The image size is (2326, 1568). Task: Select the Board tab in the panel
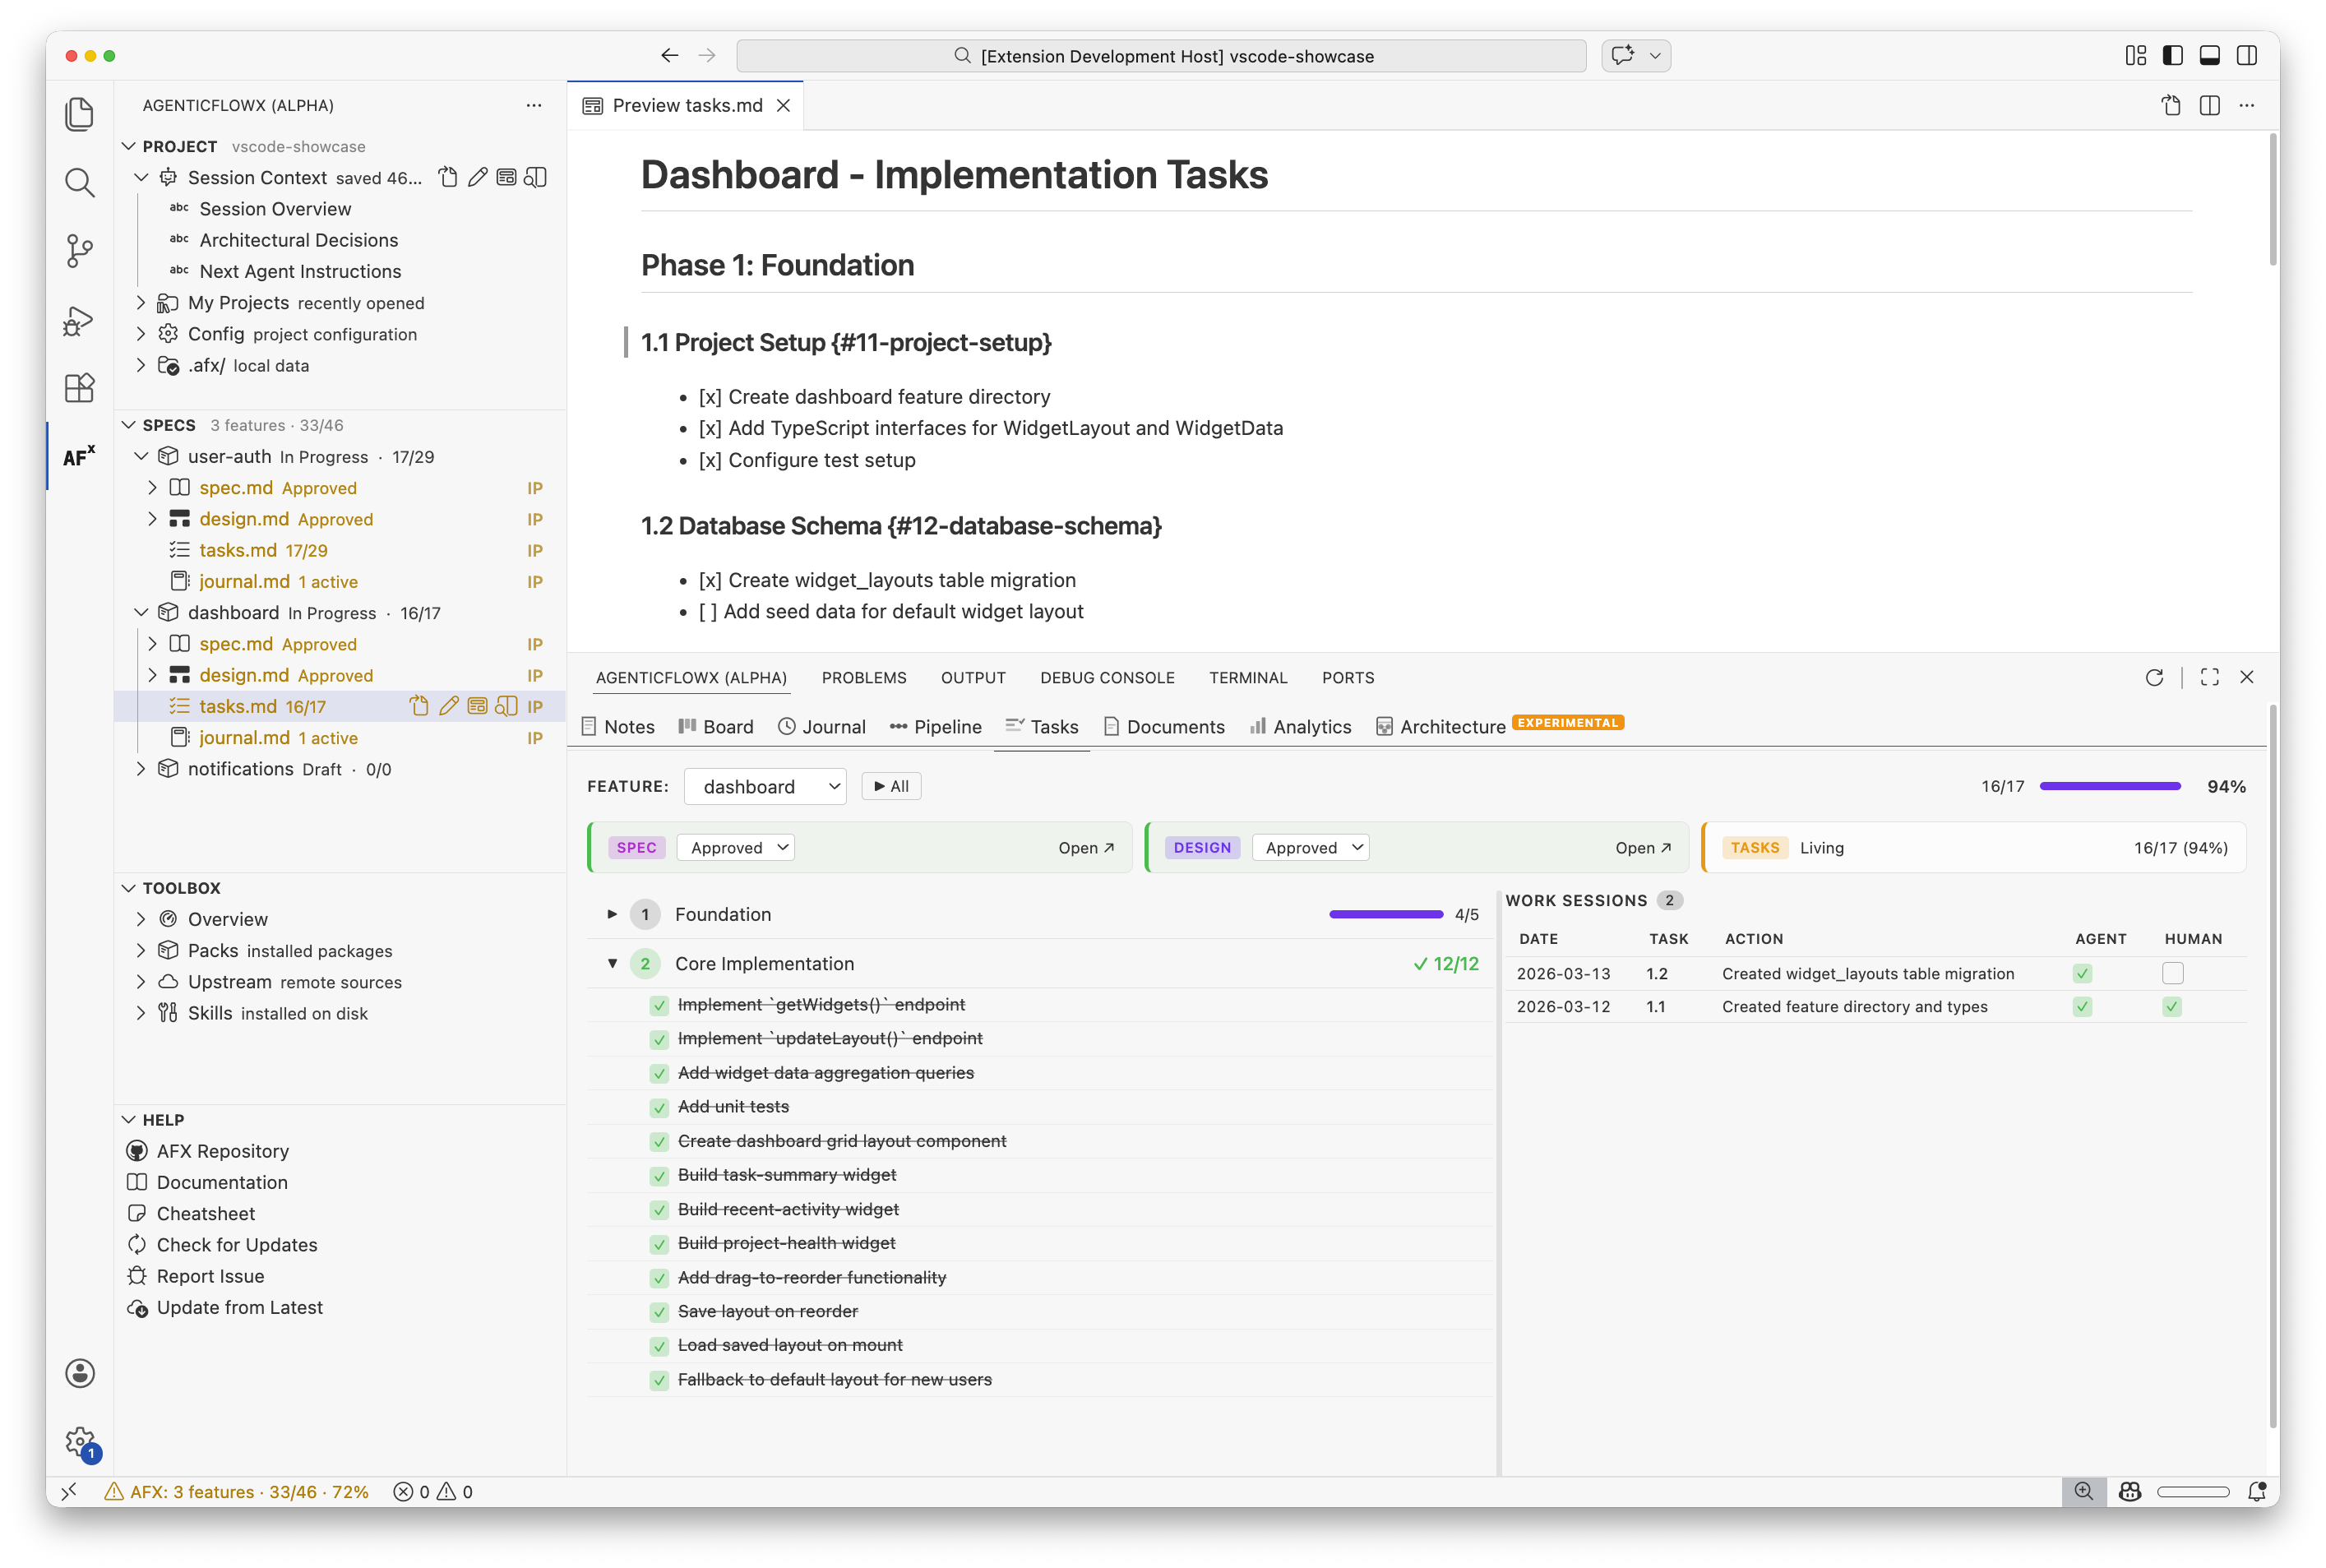(x=716, y=727)
